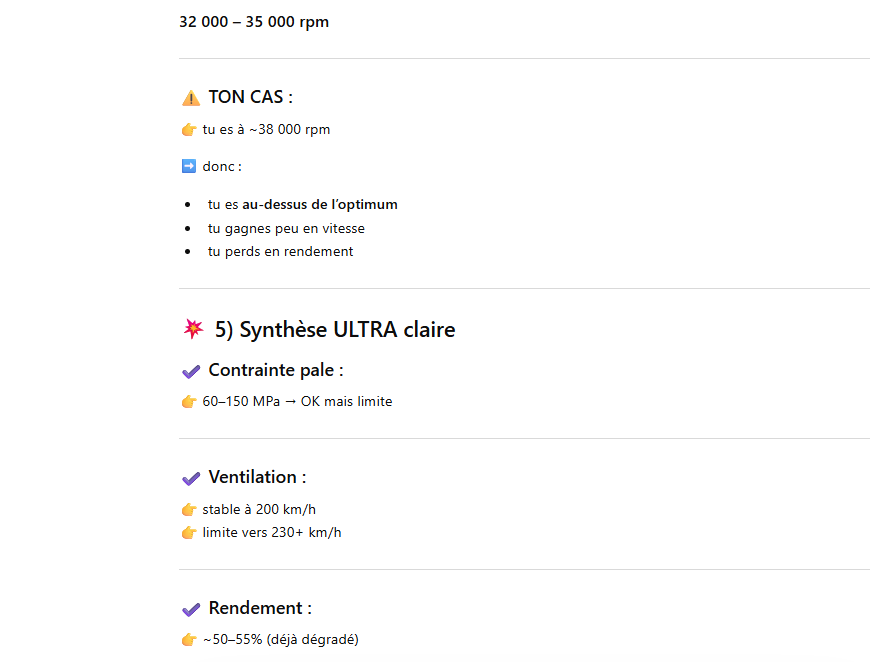The height and width of the screenshot is (662, 893).
Task: Click the '5) Synthèse ULTRA claire' heading
Action: click(335, 329)
